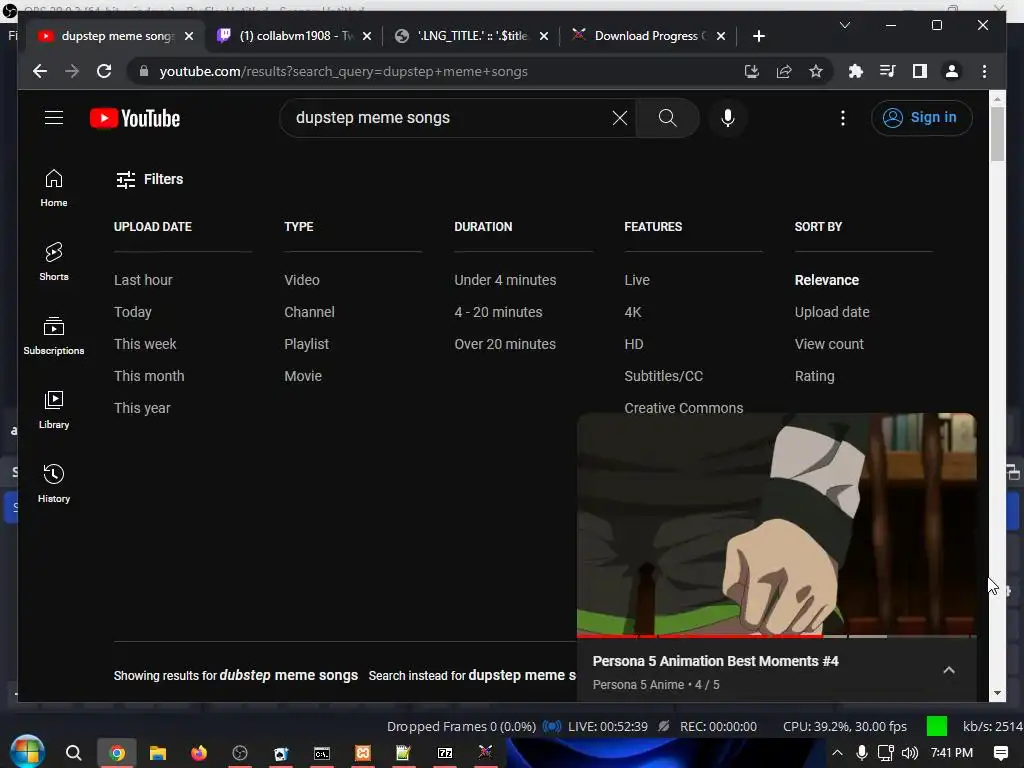1024x768 pixels.
Task: Open the Windows Start button
Action: coord(27,752)
